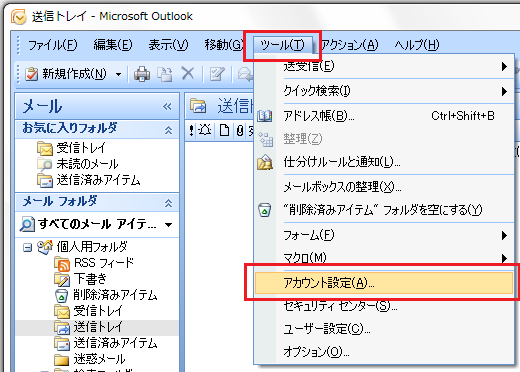Click the attachment paperclip column header
520x372 pixels.
(239, 130)
